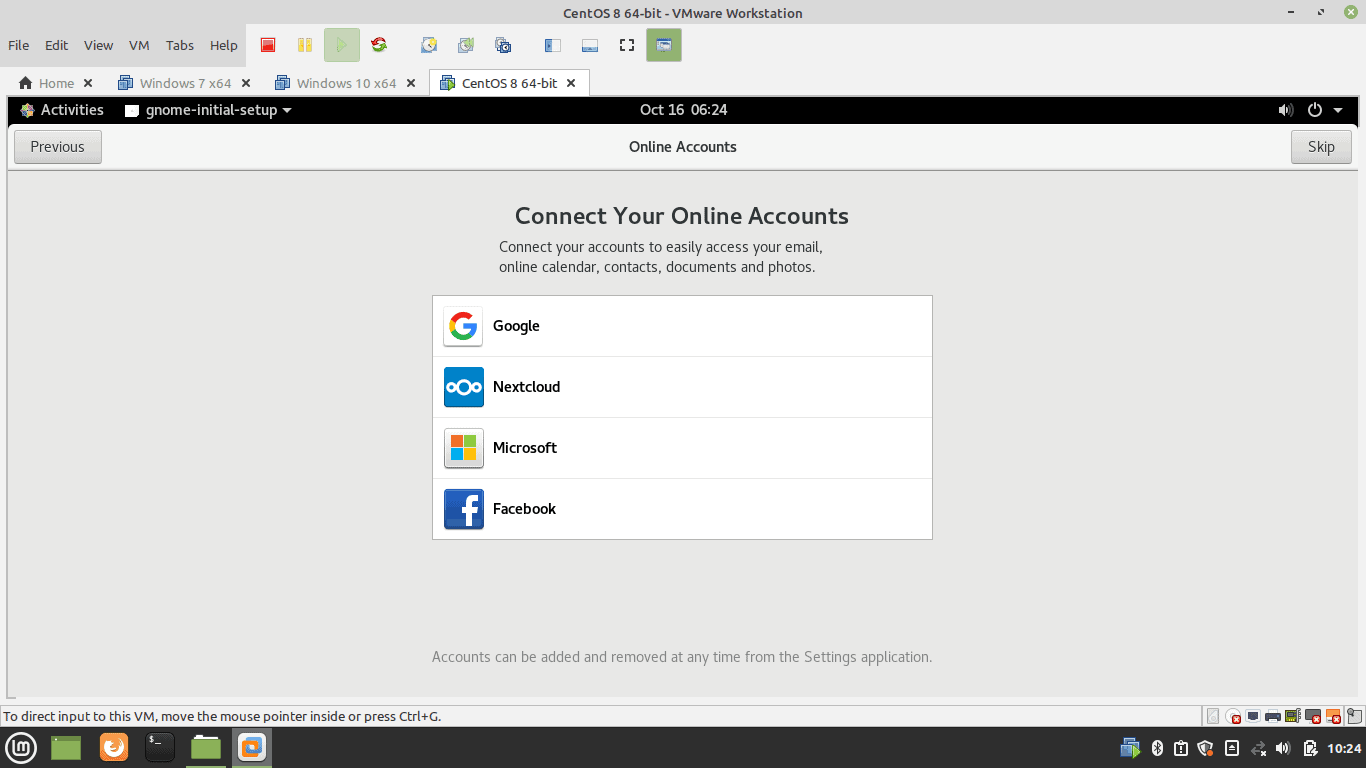The height and width of the screenshot is (768, 1366).
Task: Click the Facebook logo icon
Action: [463, 509]
